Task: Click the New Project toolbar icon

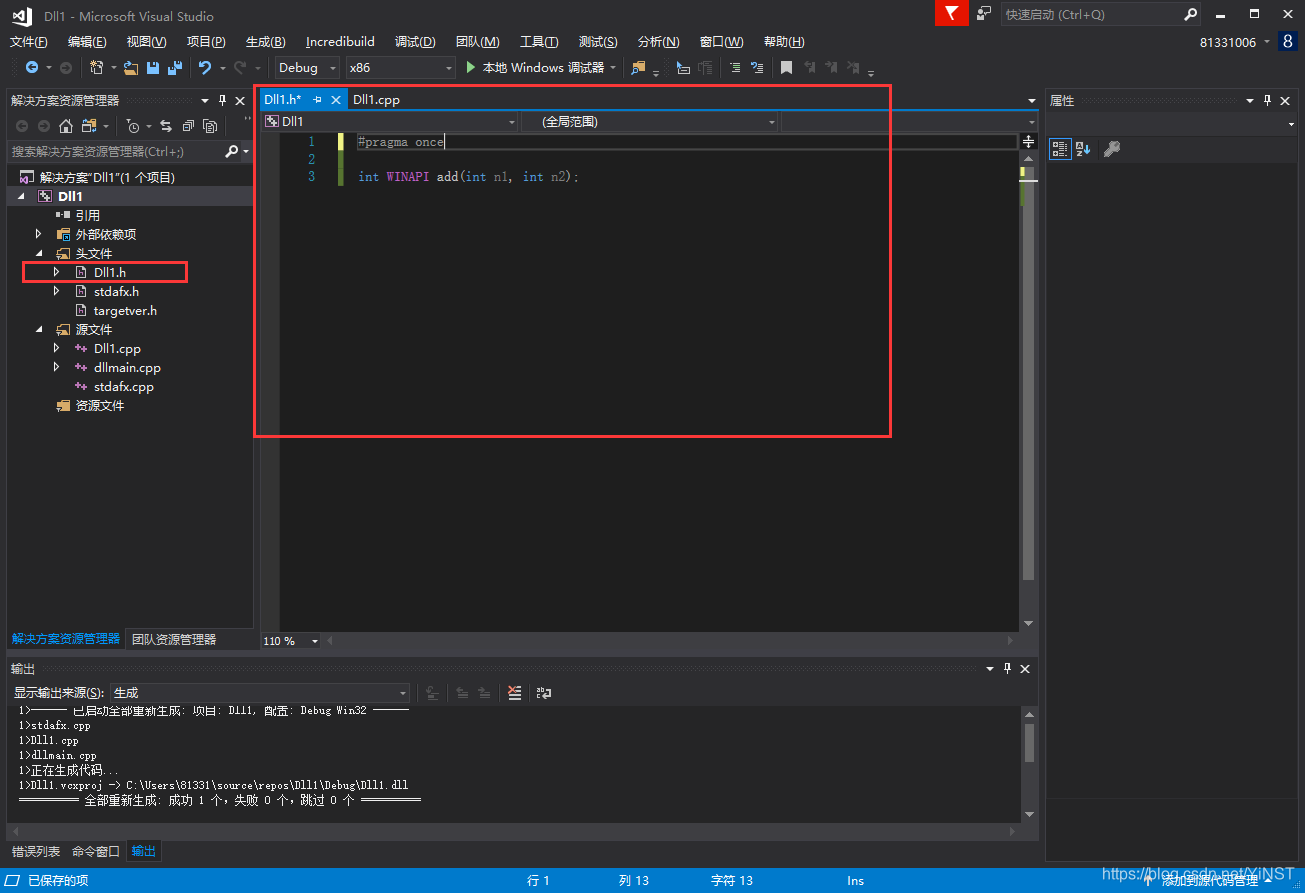Action: [x=97, y=68]
